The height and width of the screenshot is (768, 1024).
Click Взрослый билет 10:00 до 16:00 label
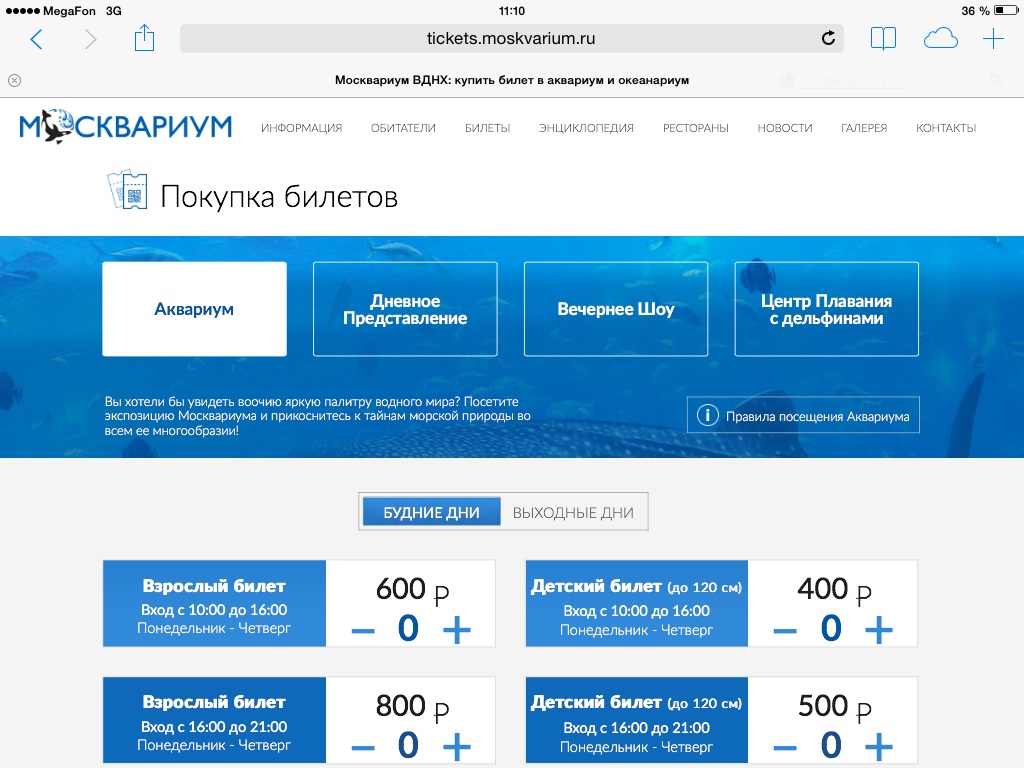pos(214,603)
